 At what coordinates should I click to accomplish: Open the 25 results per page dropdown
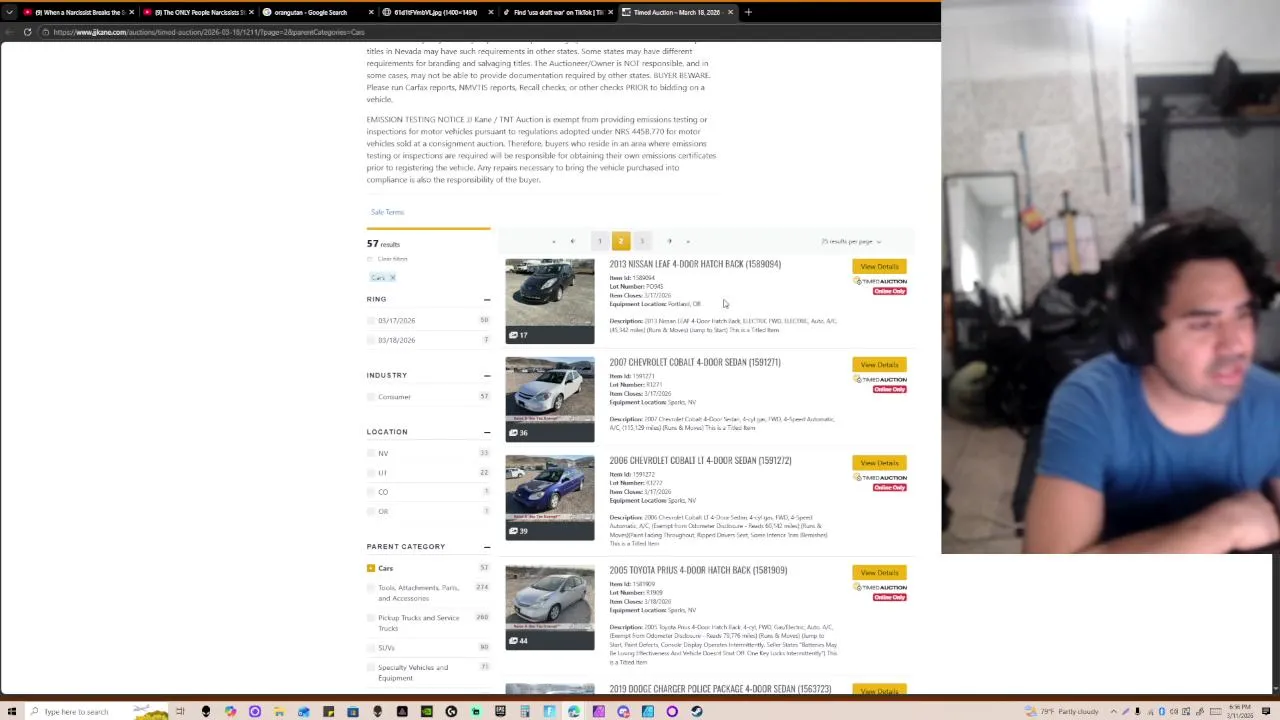point(851,241)
